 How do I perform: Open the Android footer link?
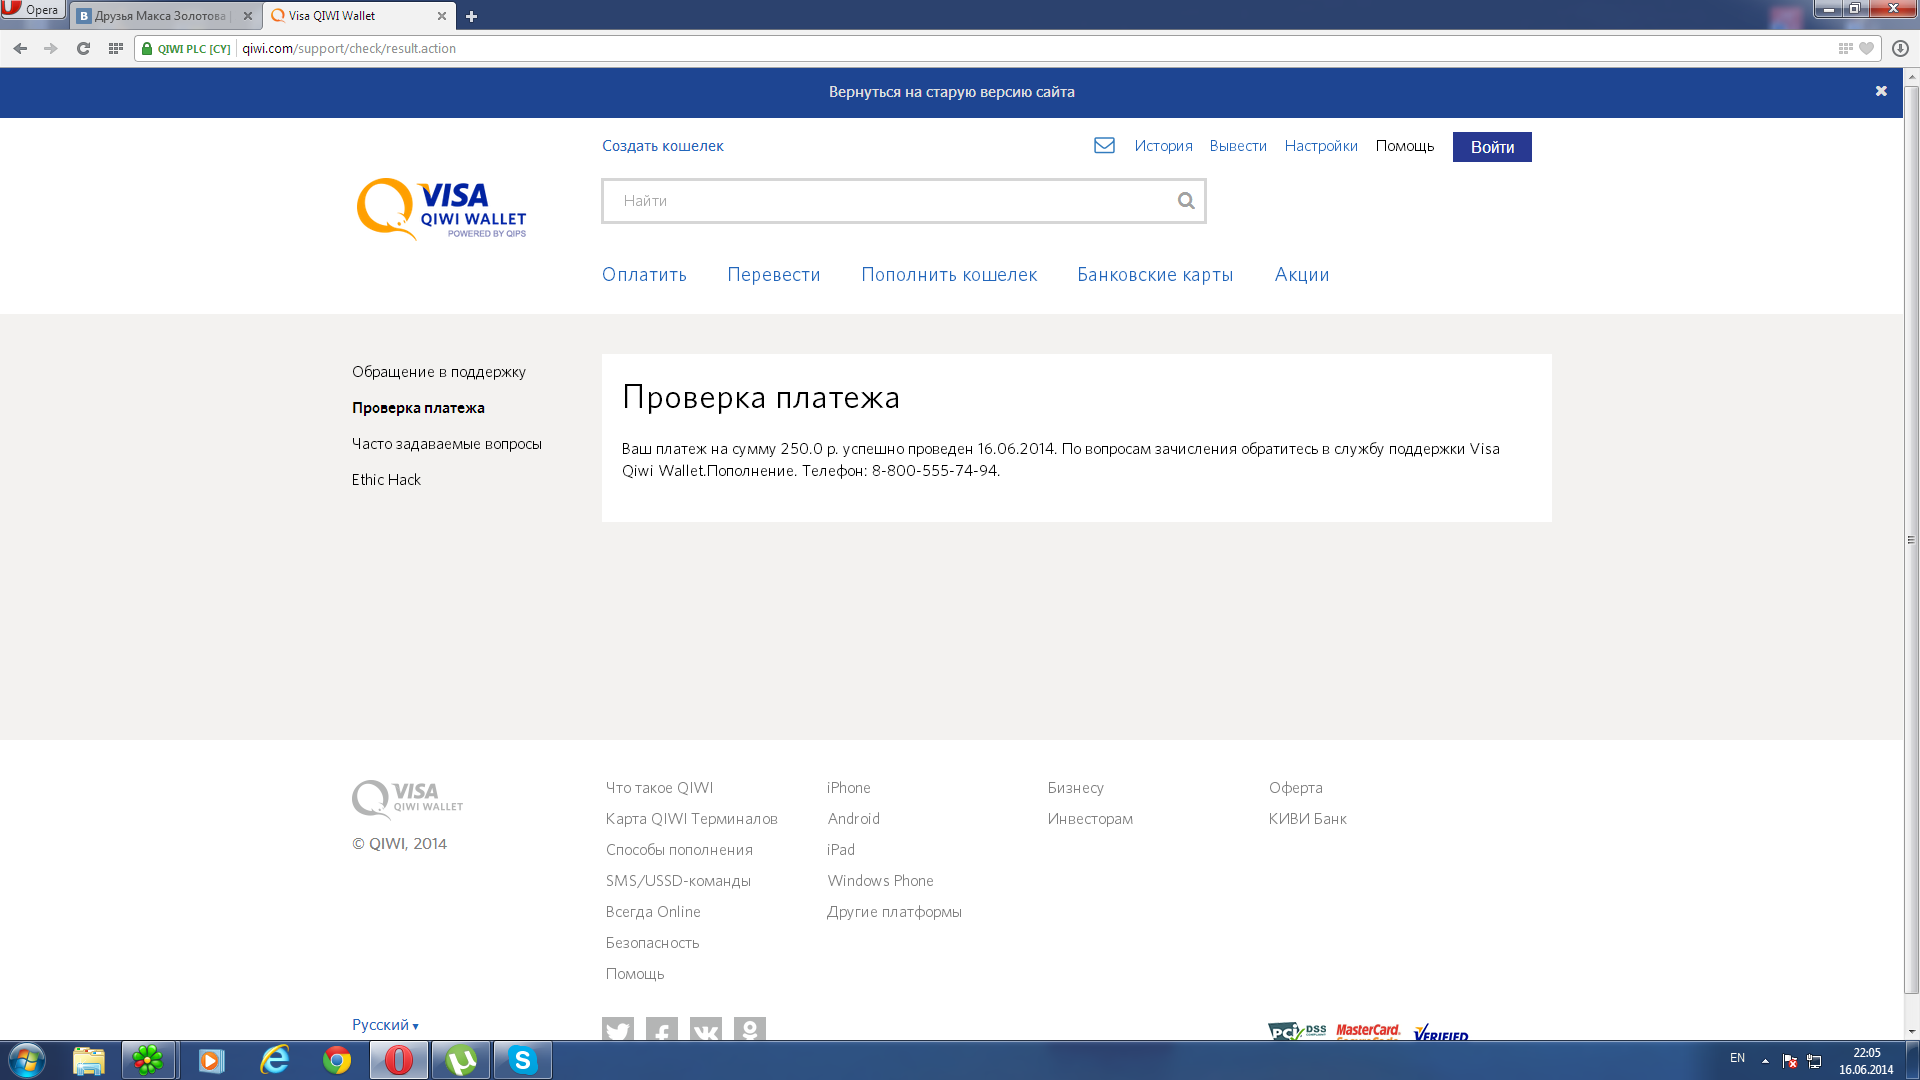coord(853,819)
